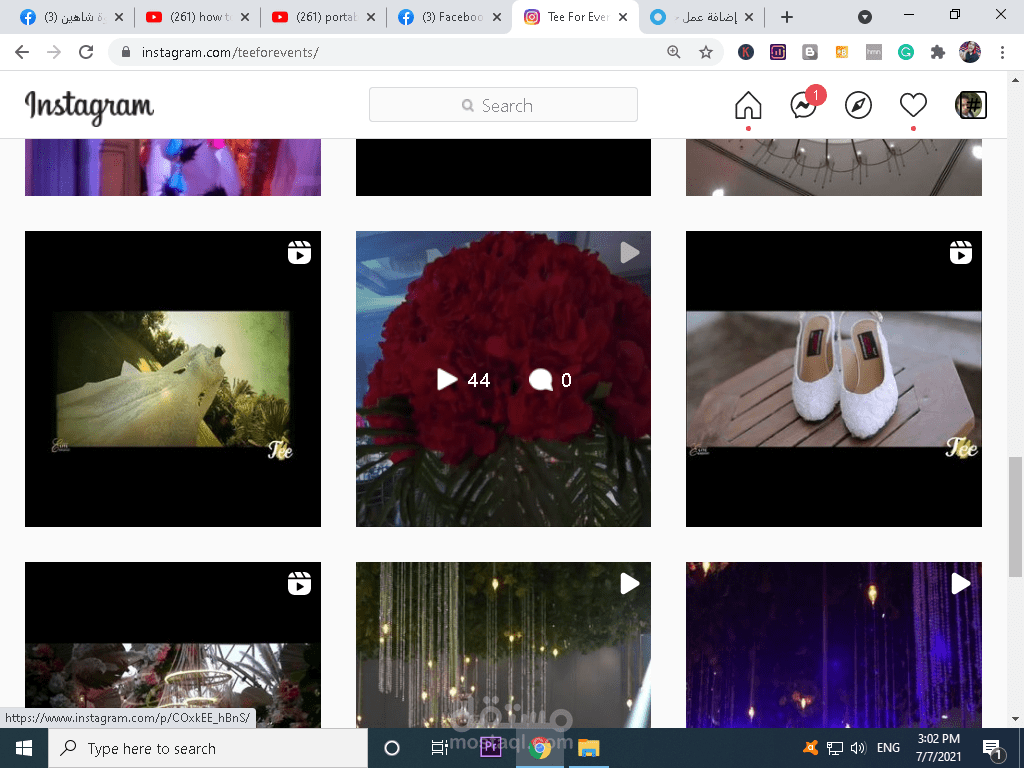This screenshot has width=1024, height=768.
Task: Go forward in the browser
Action: click(x=54, y=52)
